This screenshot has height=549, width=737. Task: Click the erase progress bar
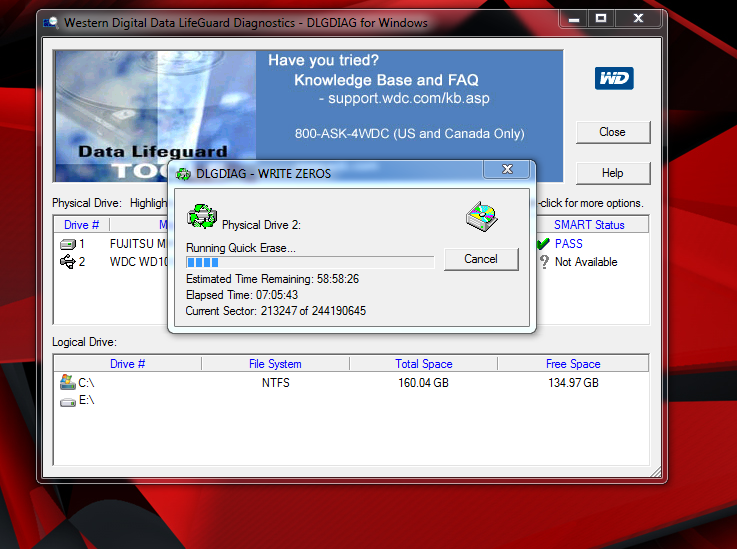(x=310, y=262)
